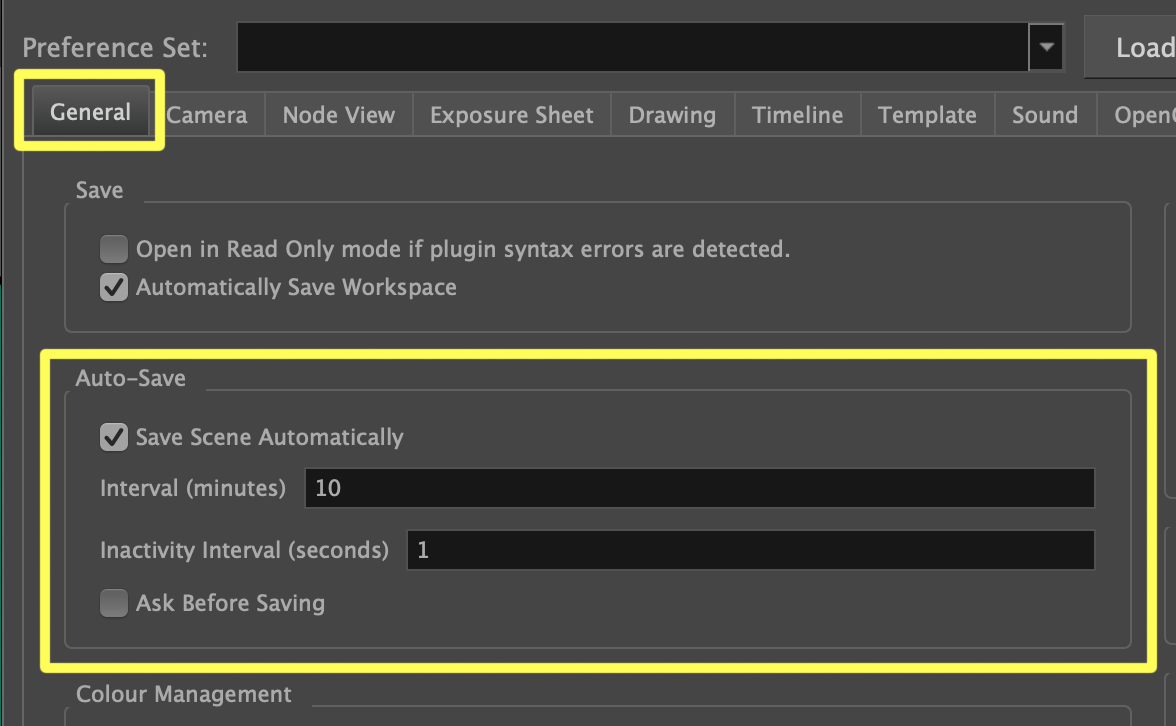Expand the preference set selector arrow
Viewport: 1176px width, 726px height.
[x=1046, y=46]
